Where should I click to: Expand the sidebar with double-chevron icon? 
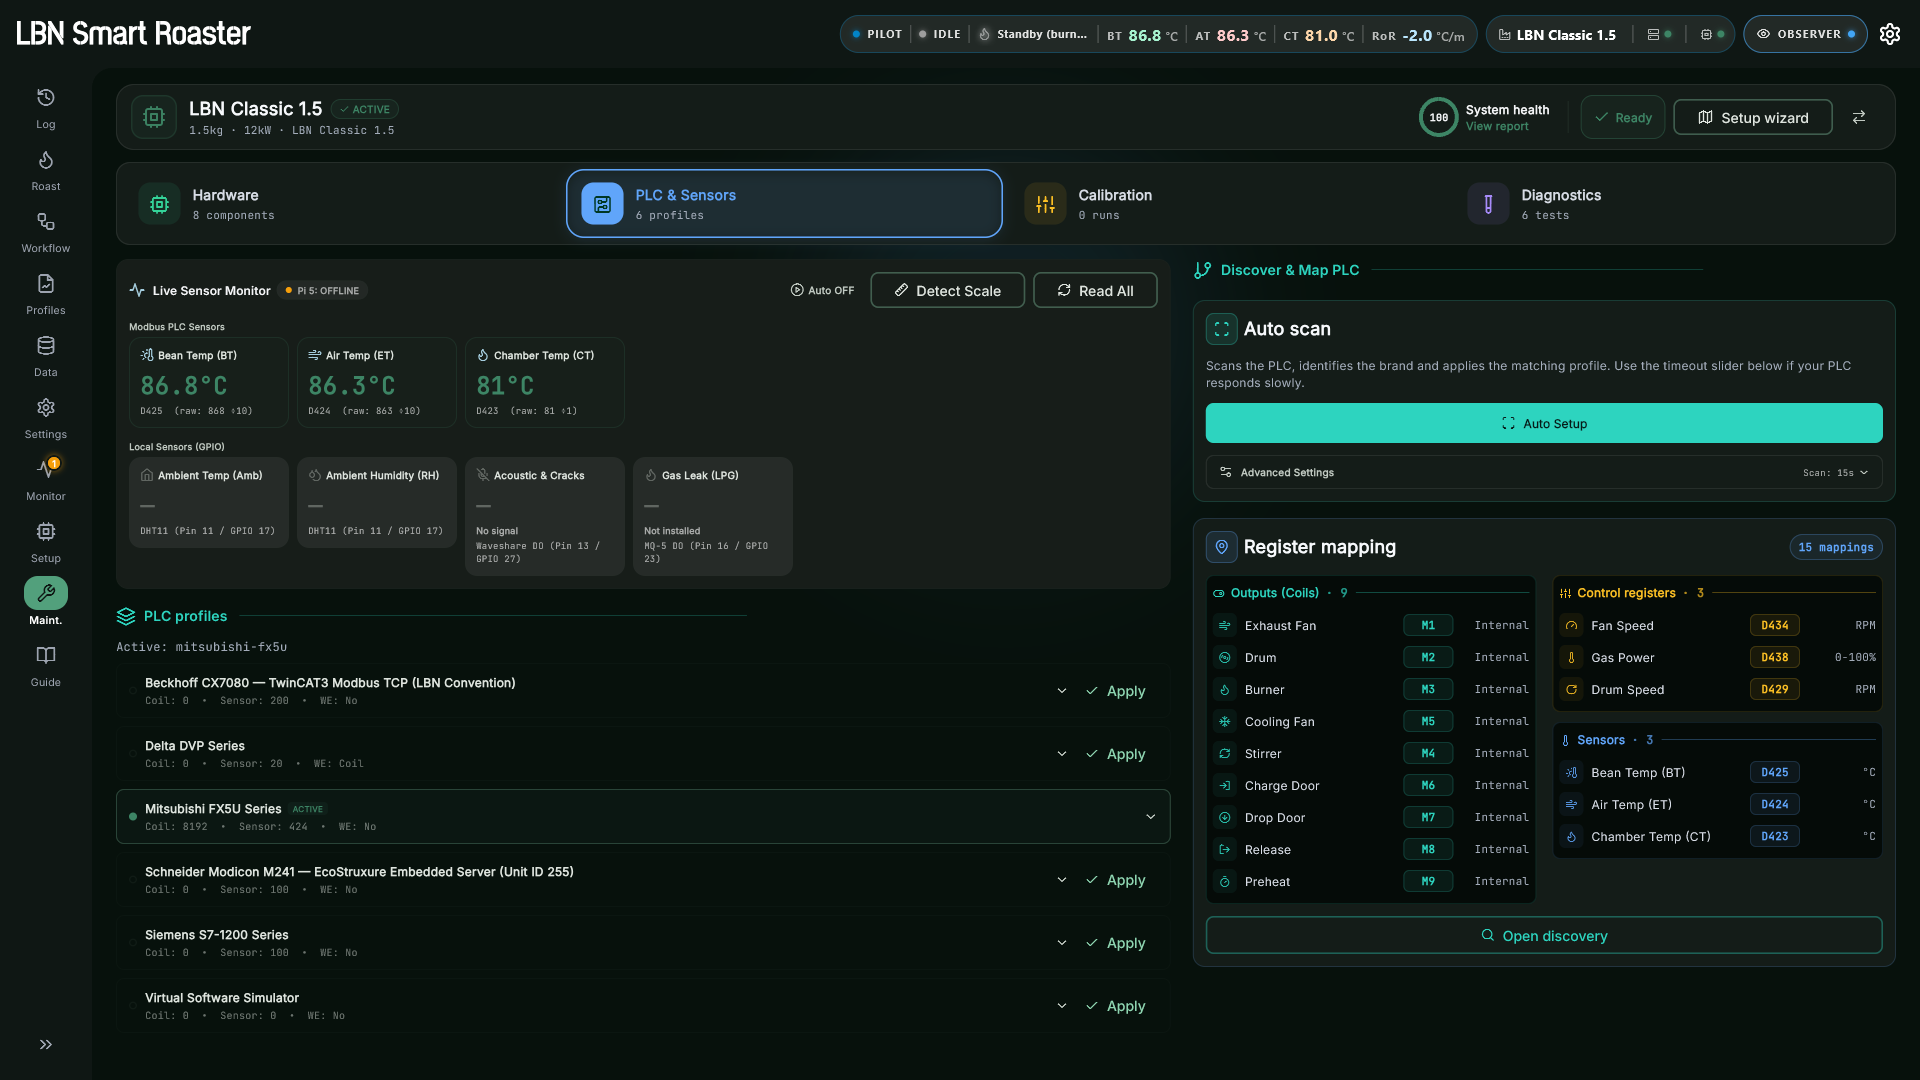click(x=46, y=1045)
